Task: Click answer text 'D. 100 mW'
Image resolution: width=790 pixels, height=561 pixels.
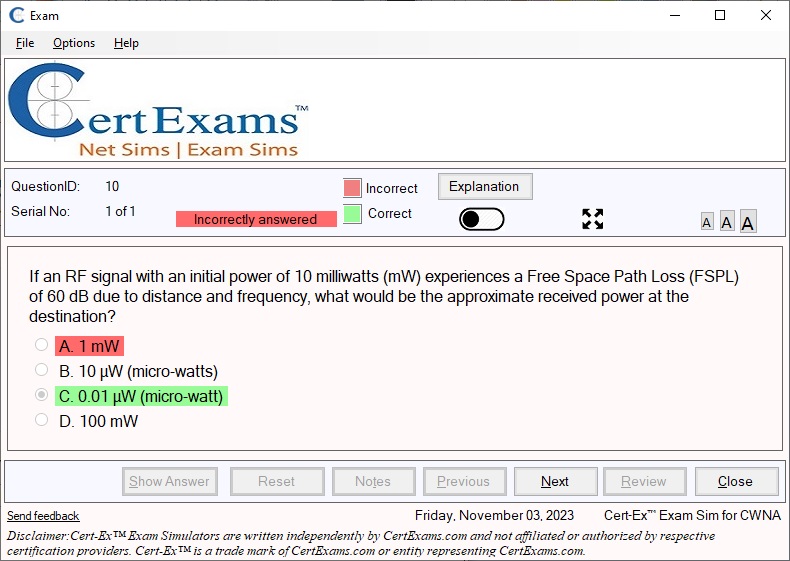Action: click(98, 421)
